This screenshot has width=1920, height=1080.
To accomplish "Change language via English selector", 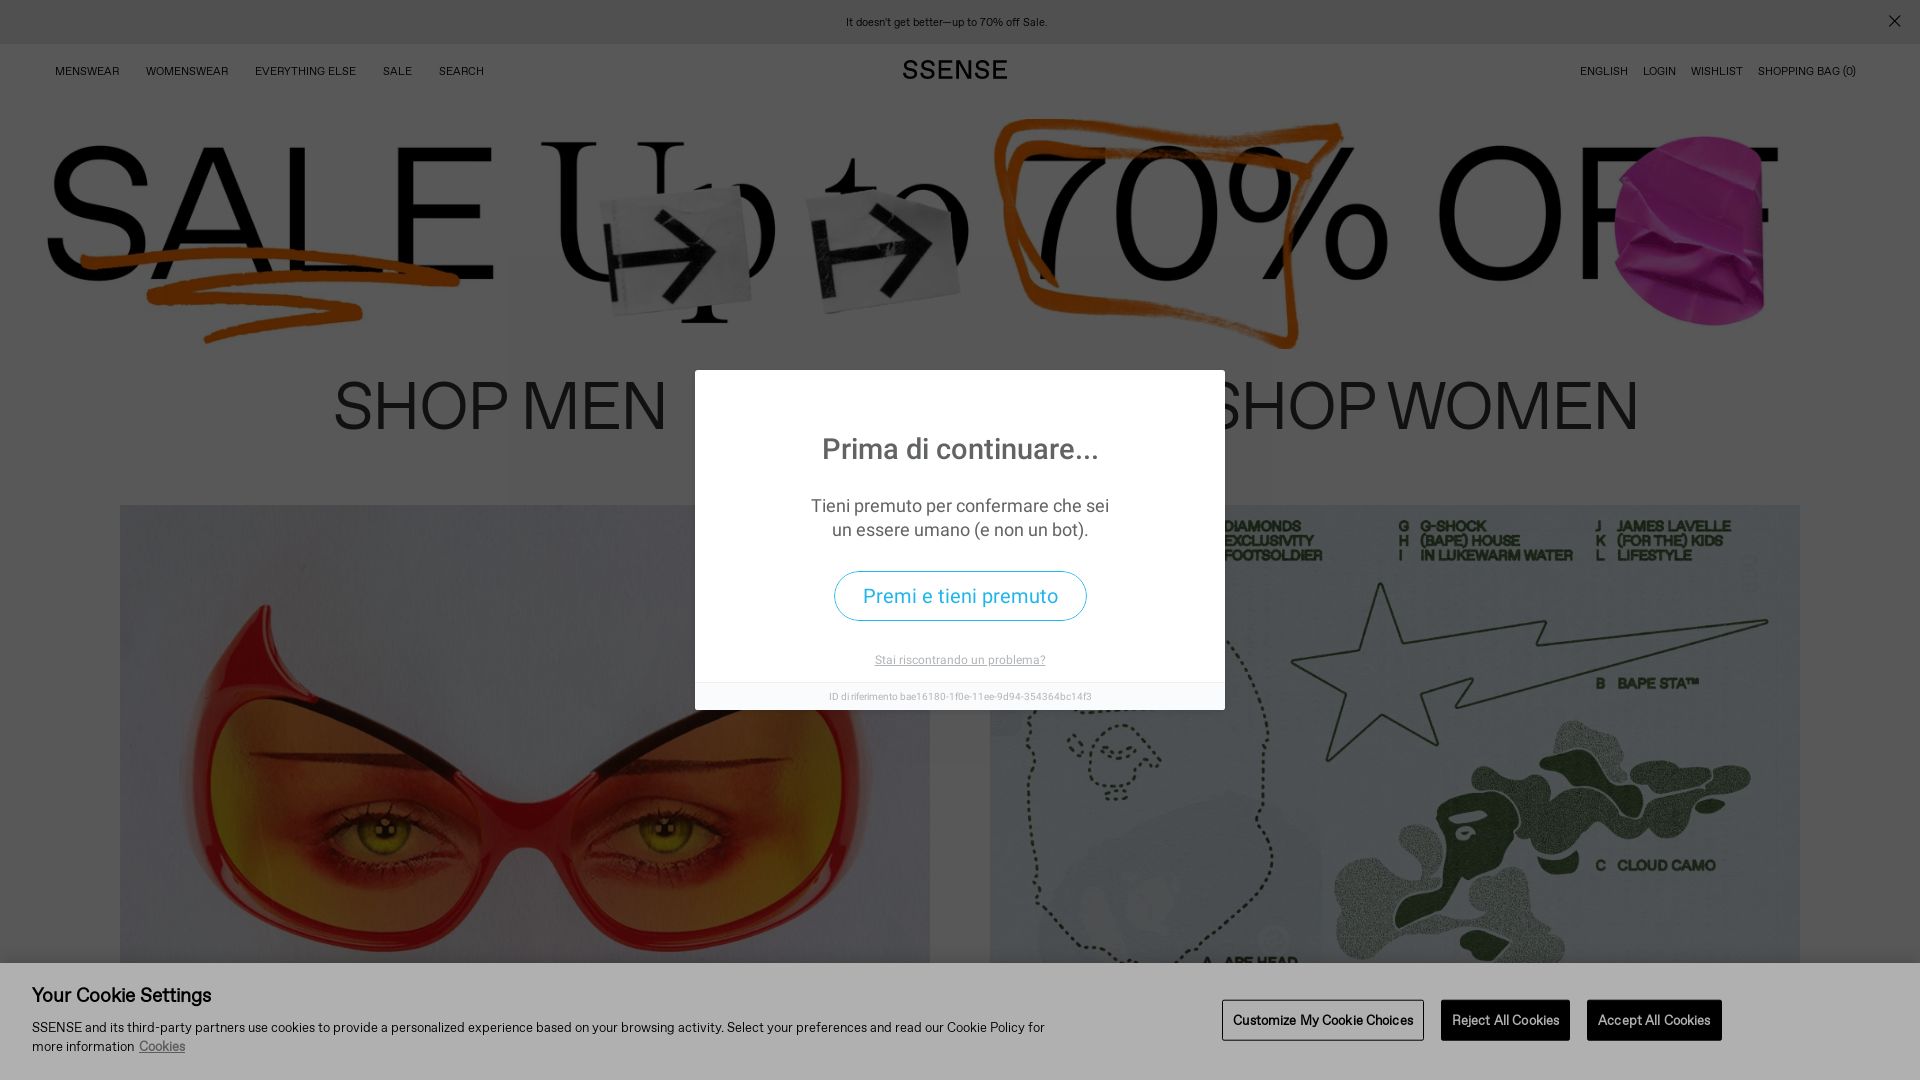I will tap(1604, 71).
